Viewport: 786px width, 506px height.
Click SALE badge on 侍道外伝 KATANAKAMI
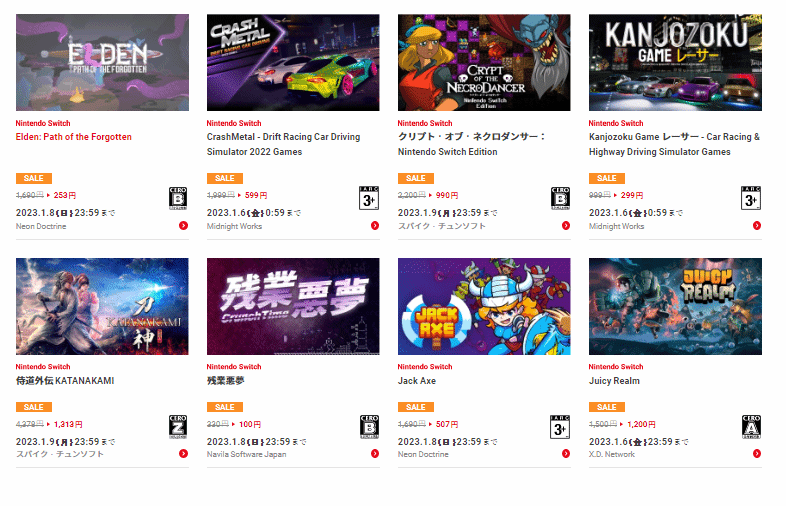point(34,407)
